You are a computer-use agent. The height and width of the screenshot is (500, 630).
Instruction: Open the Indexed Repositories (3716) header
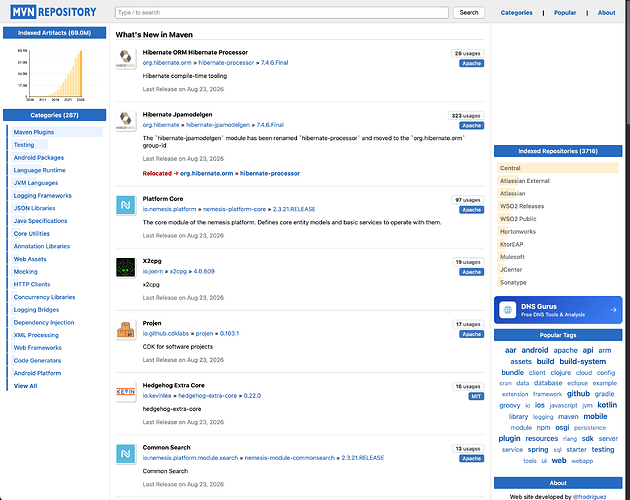pos(558,151)
